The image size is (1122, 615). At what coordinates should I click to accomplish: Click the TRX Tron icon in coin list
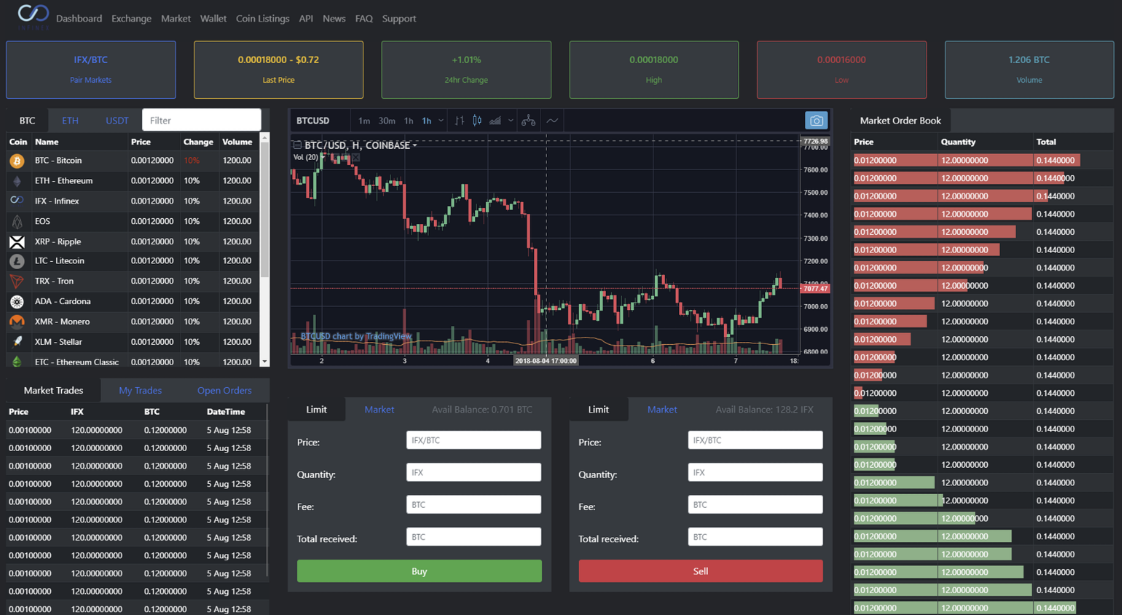tap(16, 281)
